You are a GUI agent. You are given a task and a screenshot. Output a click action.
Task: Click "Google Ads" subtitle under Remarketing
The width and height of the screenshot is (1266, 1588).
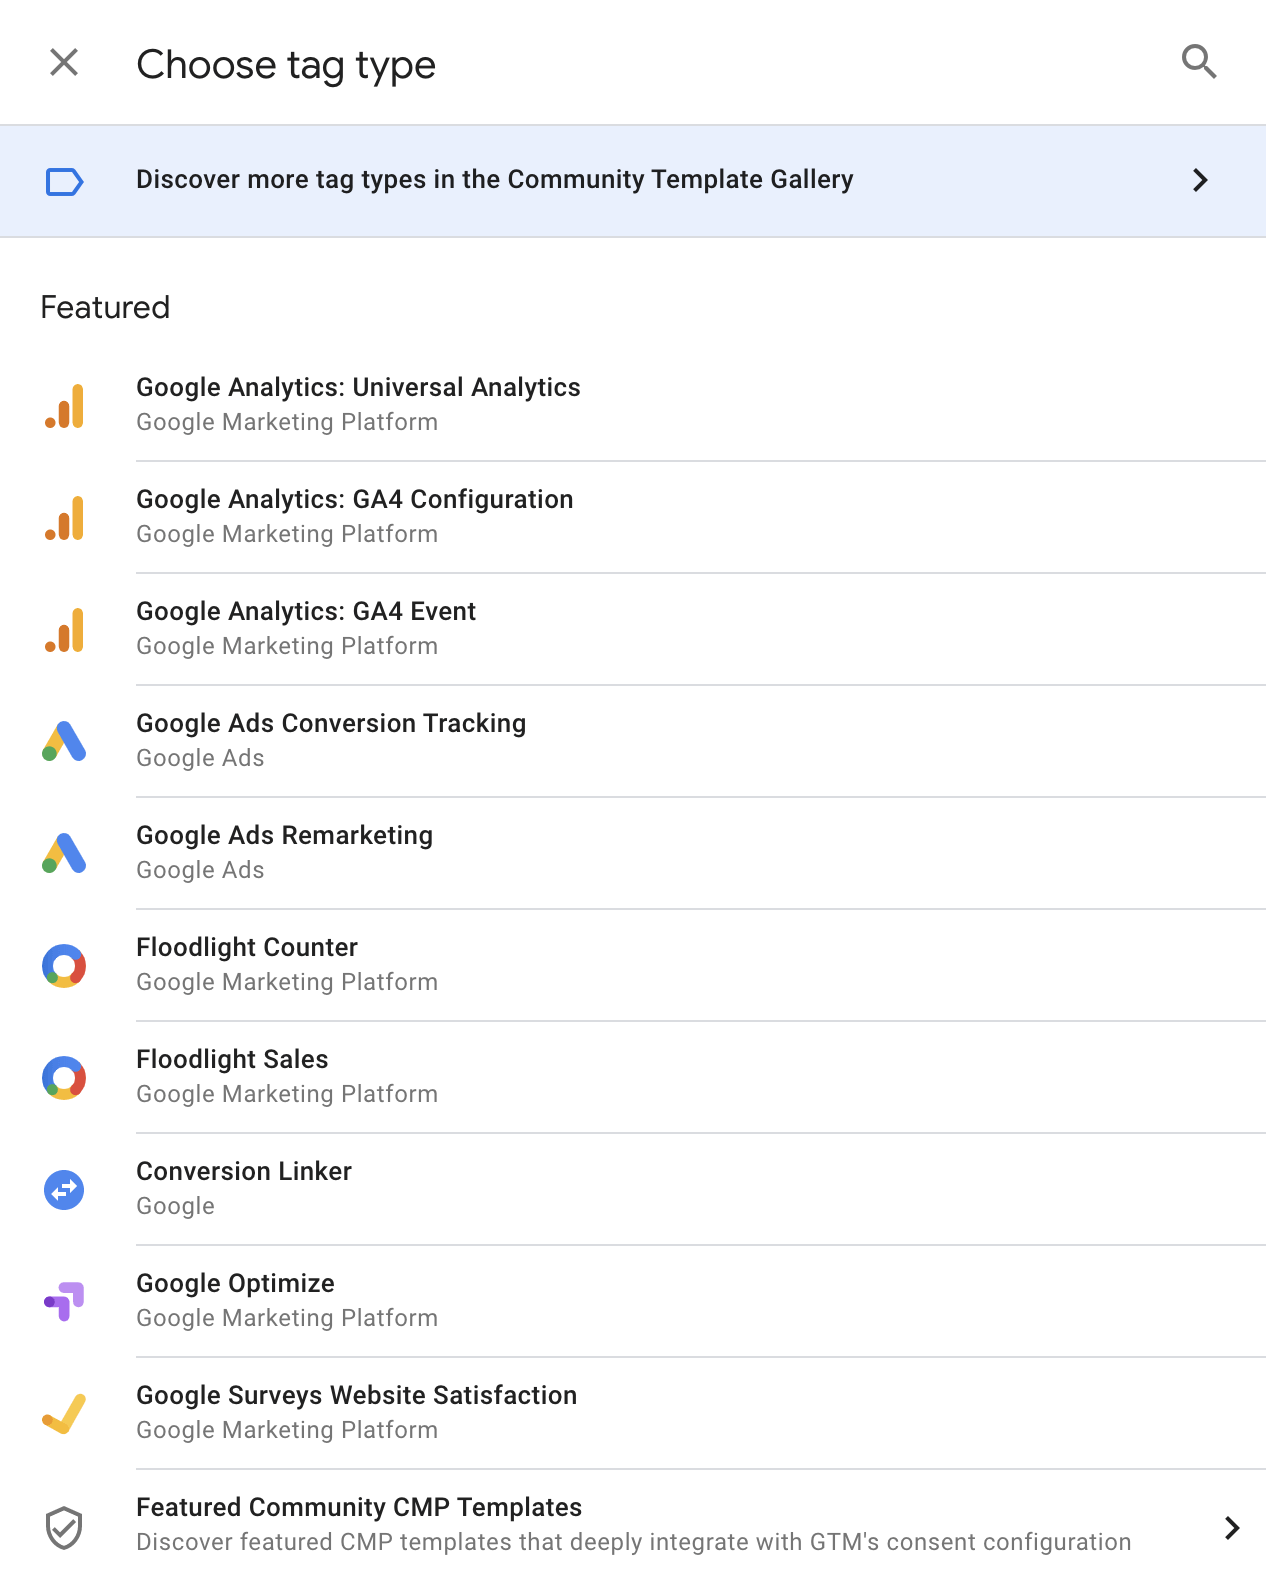coord(200,870)
